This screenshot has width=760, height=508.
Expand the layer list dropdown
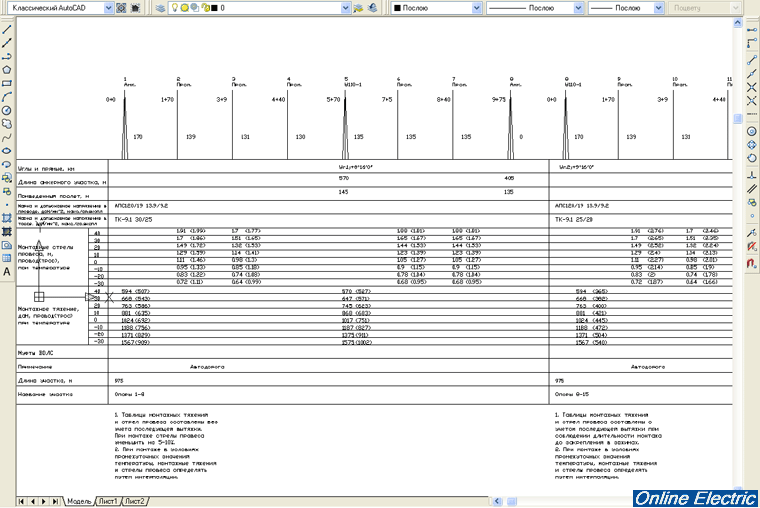(x=345, y=8)
